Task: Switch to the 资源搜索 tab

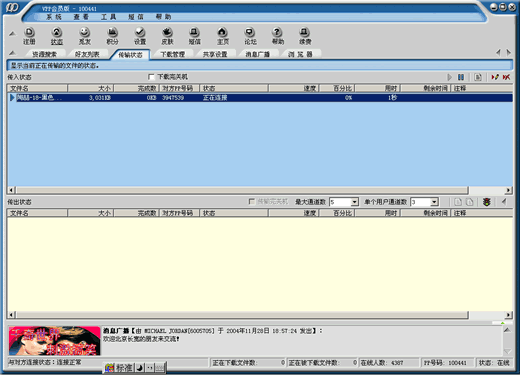Action: (44, 54)
